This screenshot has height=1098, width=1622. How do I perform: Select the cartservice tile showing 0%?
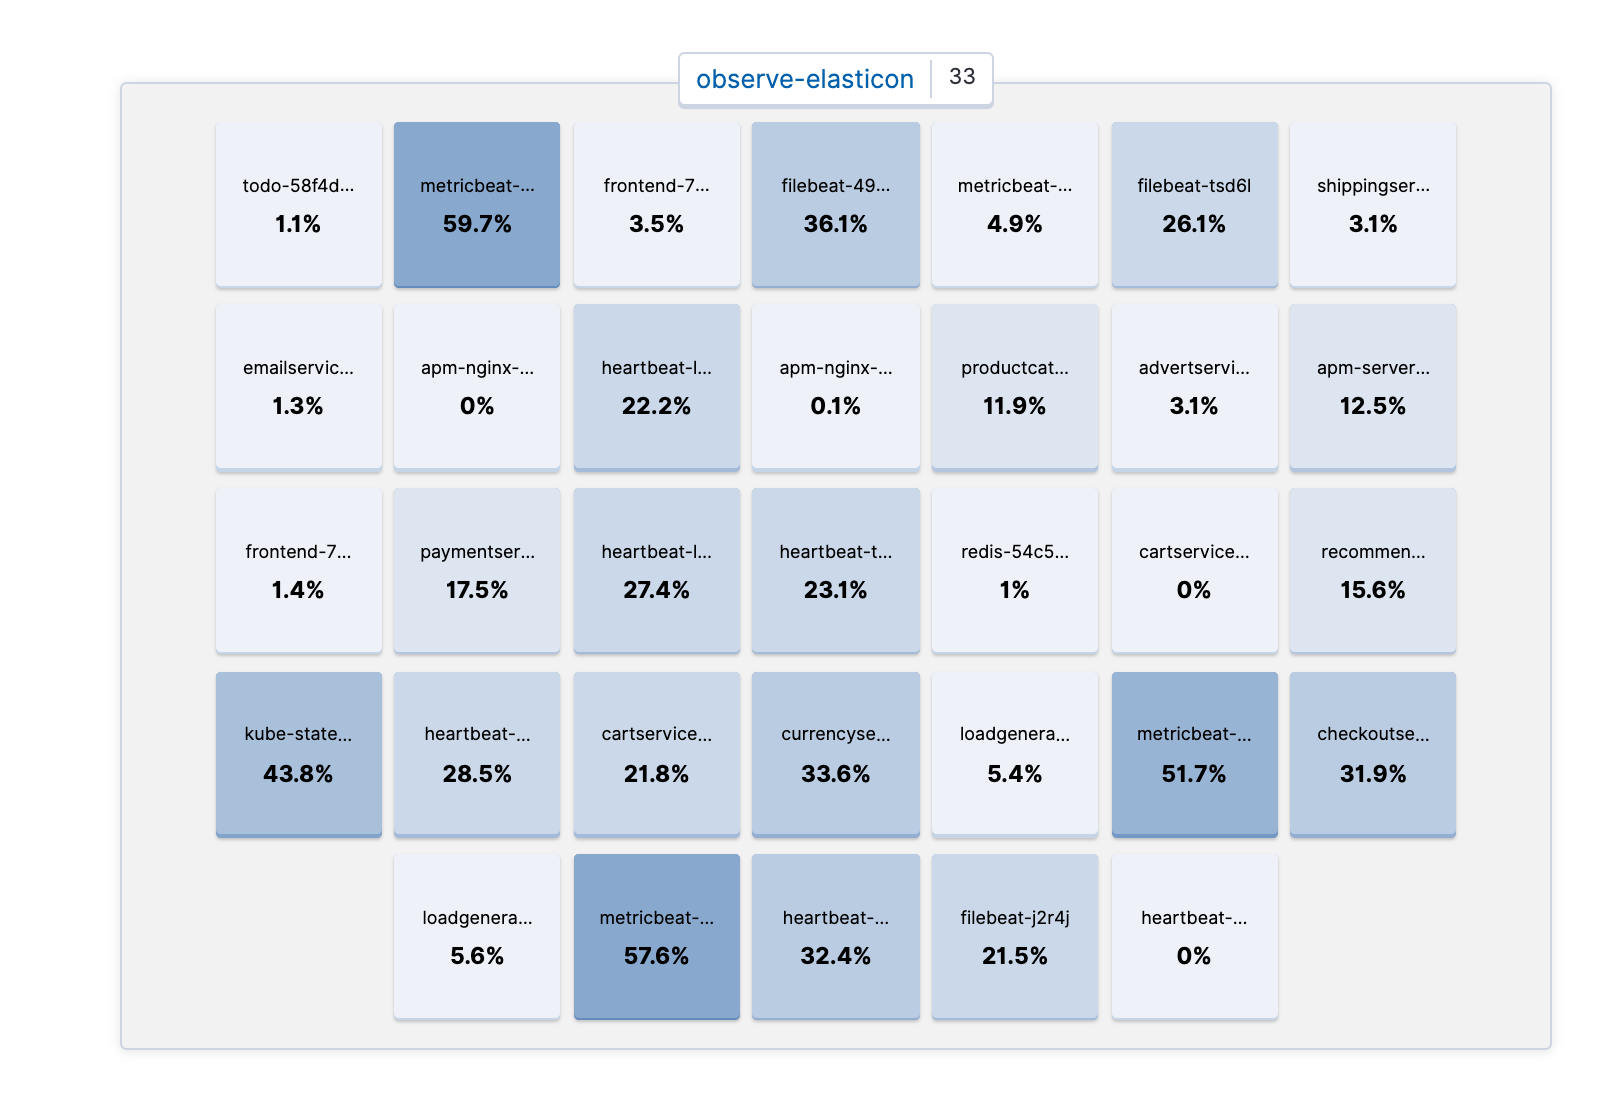[x=1194, y=570]
